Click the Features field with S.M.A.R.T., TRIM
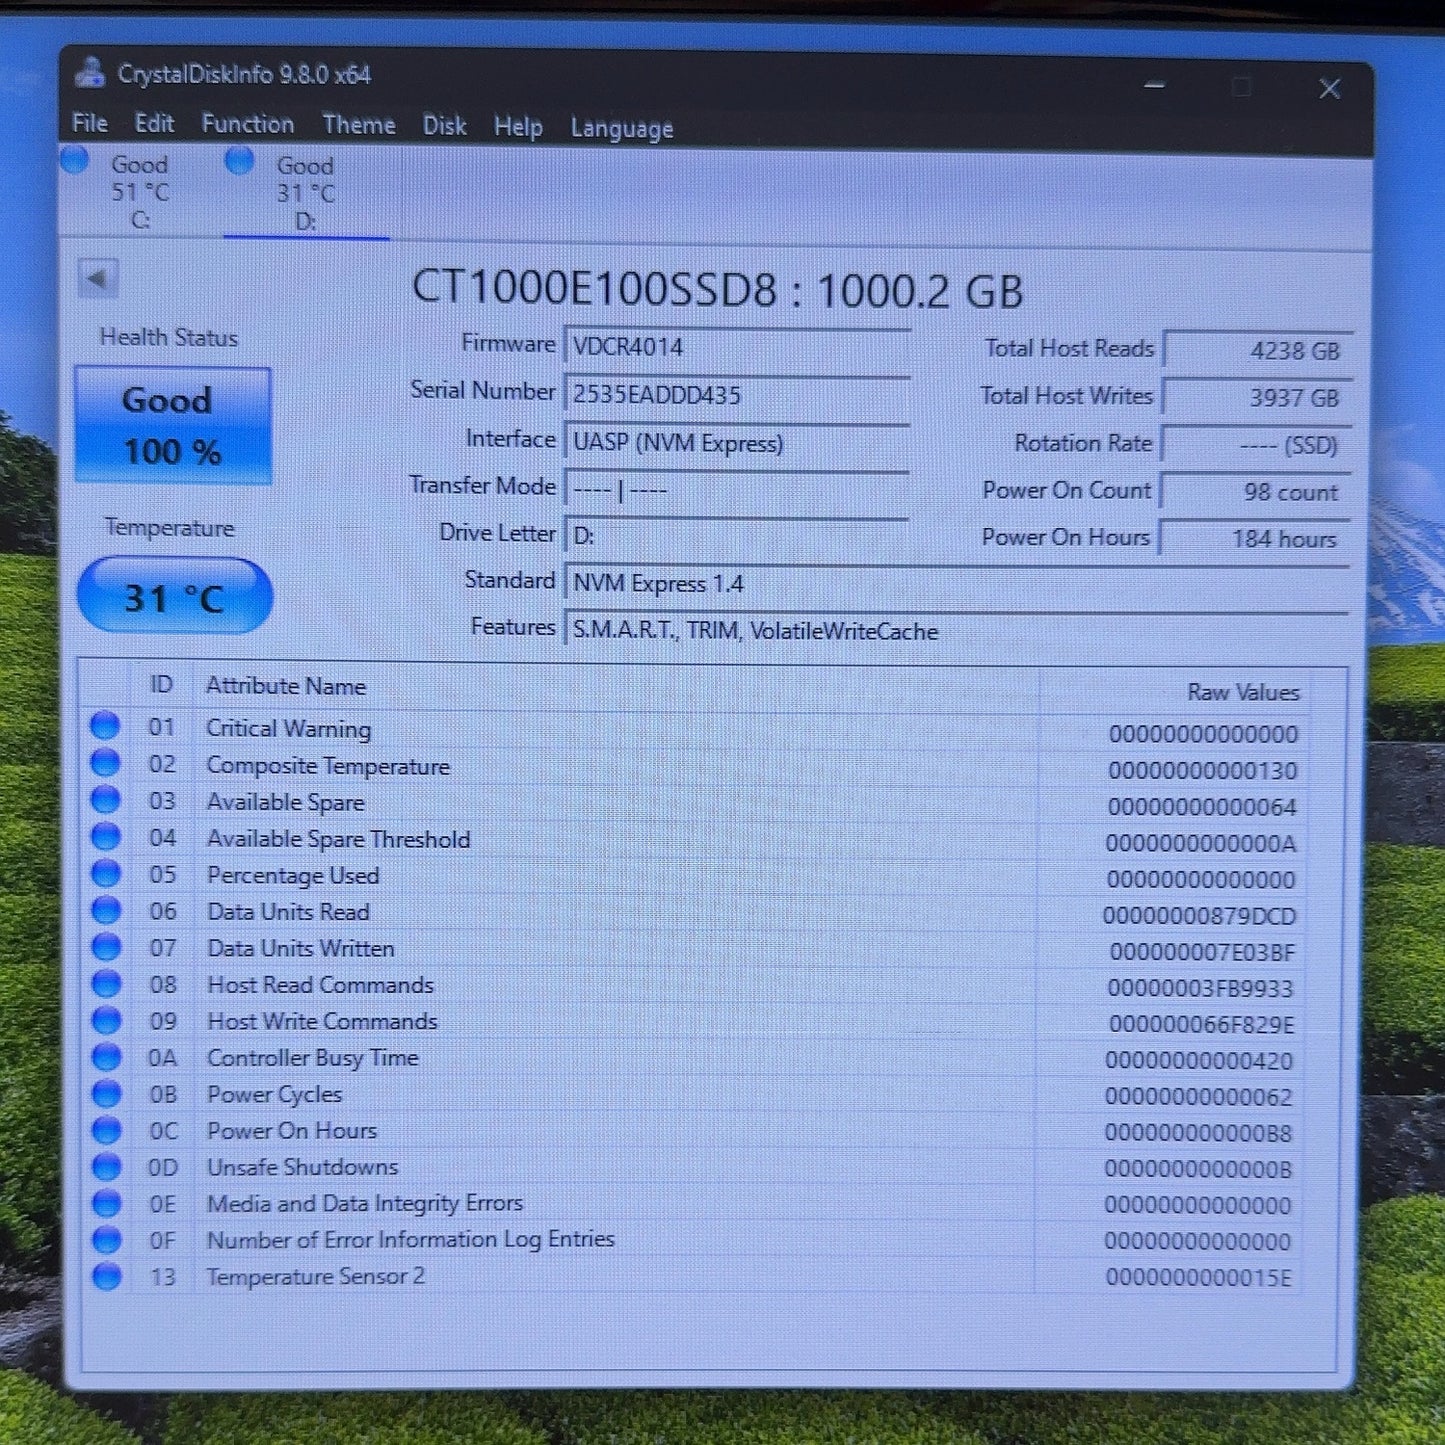 pos(957,631)
